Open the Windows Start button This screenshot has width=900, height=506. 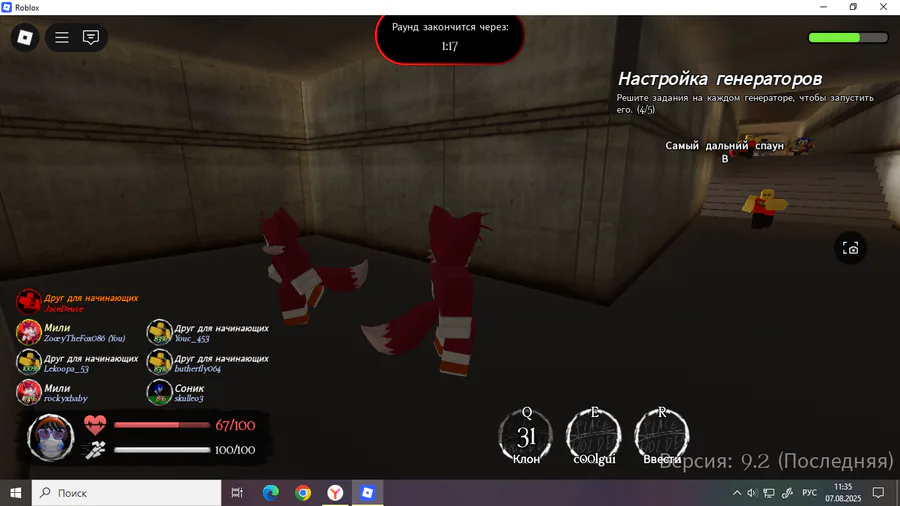(15, 493)
